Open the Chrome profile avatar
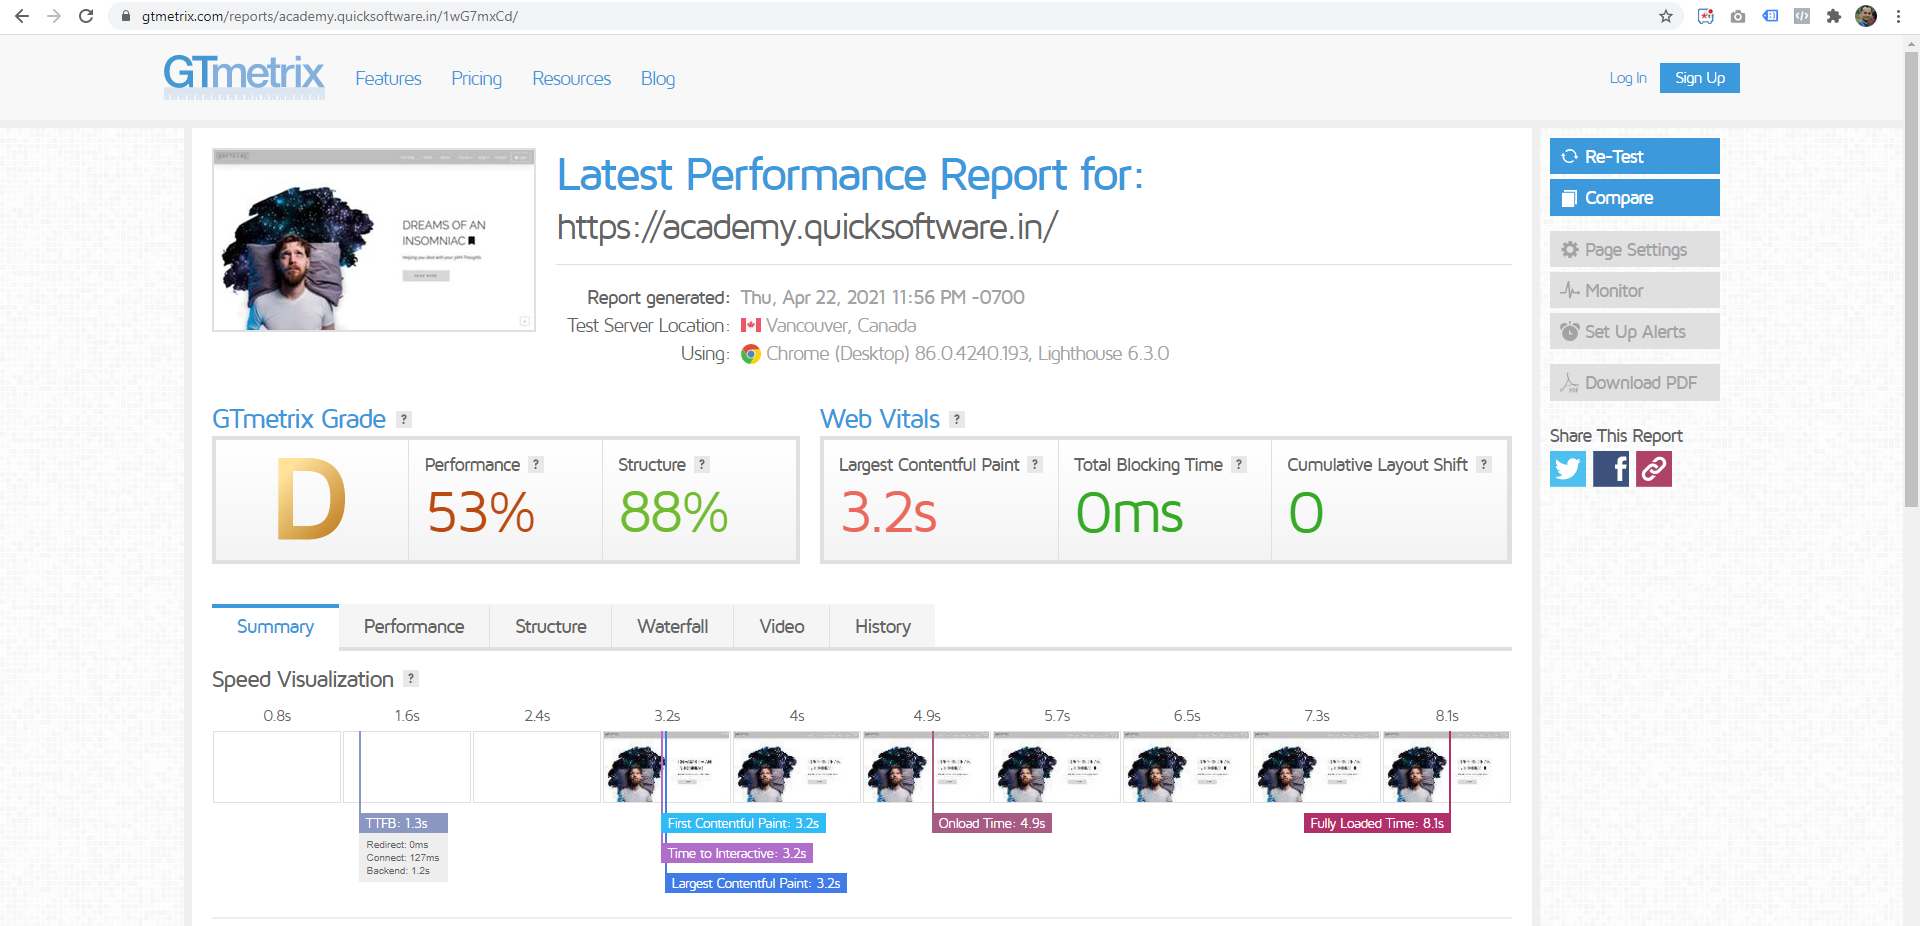The height and width of the screenshot is (926, 1920). coord(1866,16)
